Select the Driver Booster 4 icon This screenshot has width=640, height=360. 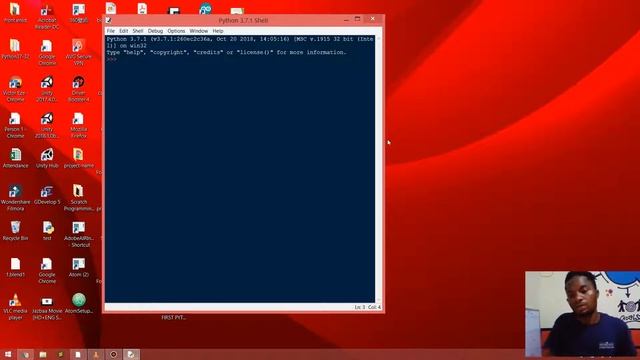click(78, 89)
